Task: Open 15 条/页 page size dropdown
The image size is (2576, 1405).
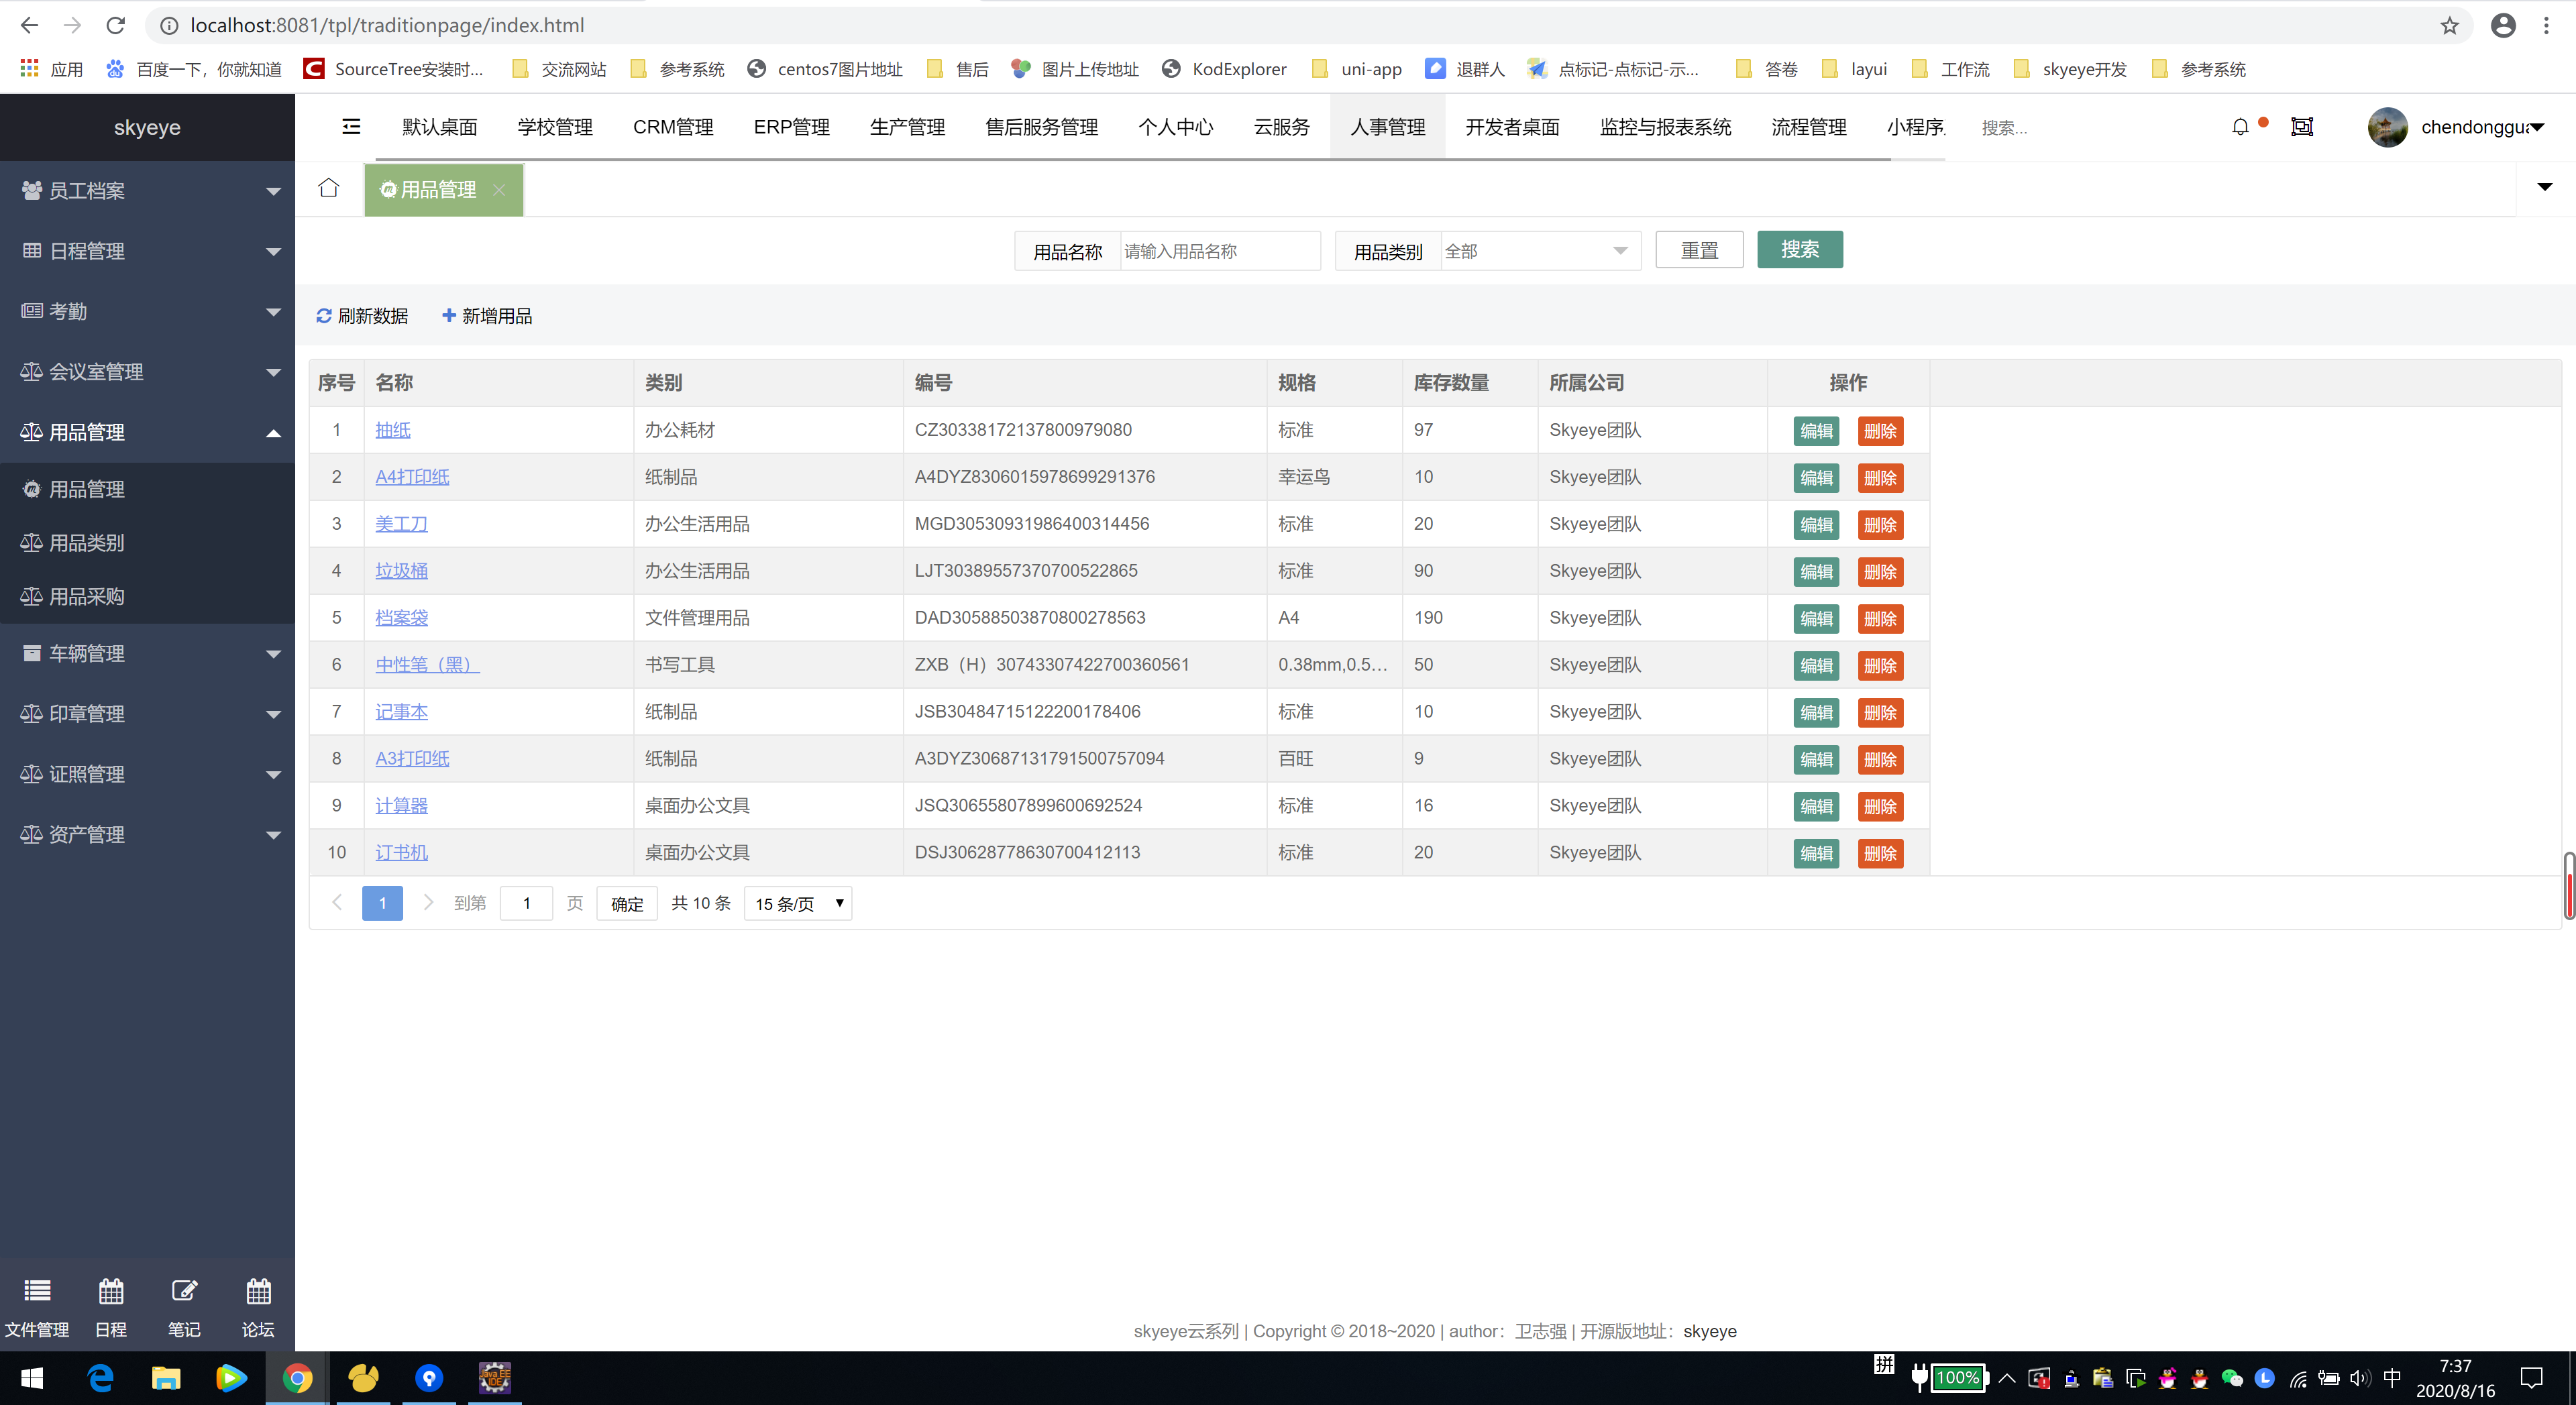Action: click(x=798, y=904)
